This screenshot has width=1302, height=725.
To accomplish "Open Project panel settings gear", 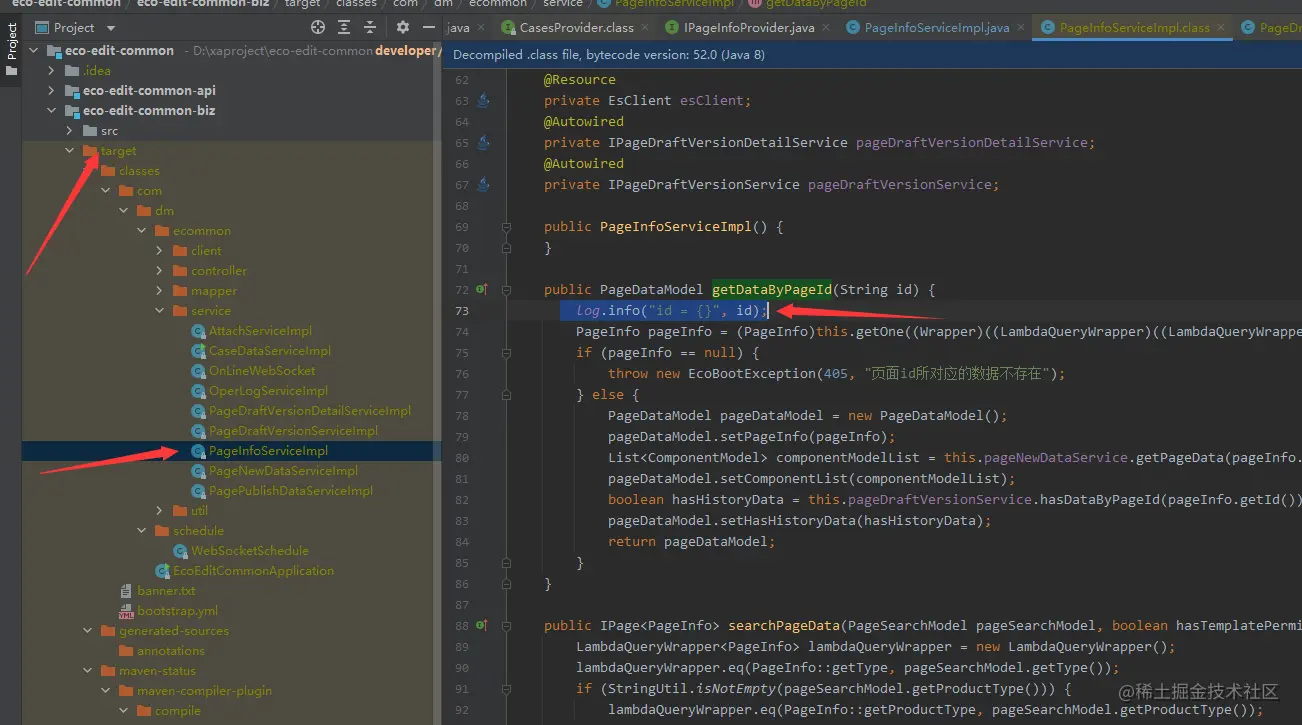I will (402, 28).
